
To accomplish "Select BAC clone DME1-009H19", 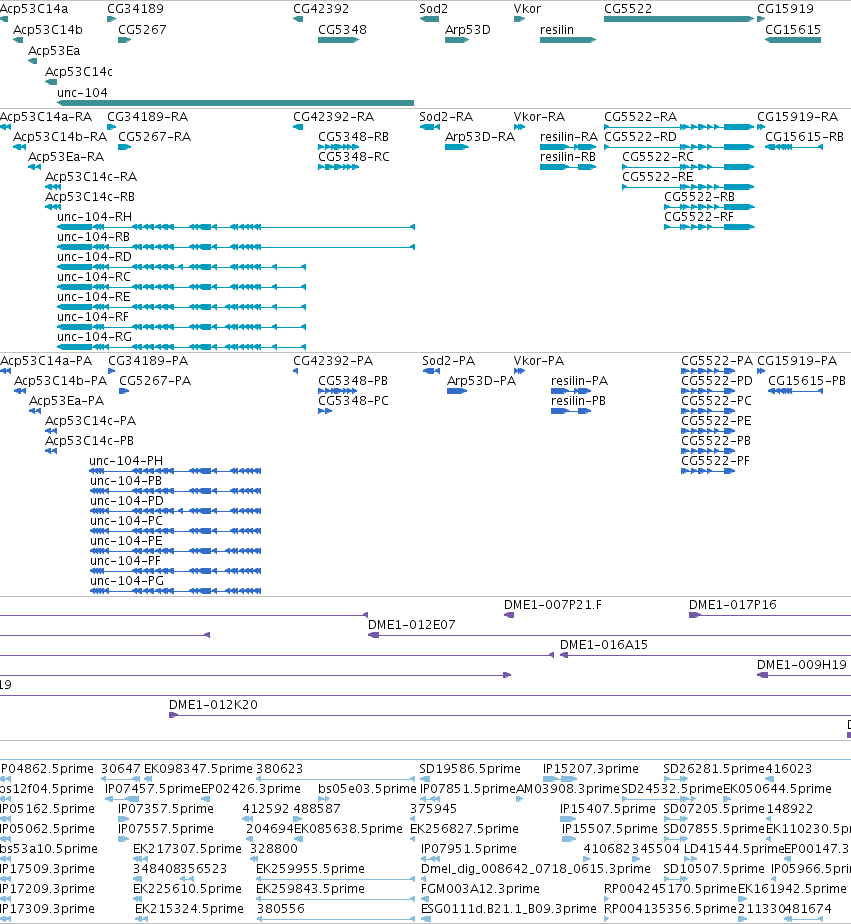I will point(804,675).
